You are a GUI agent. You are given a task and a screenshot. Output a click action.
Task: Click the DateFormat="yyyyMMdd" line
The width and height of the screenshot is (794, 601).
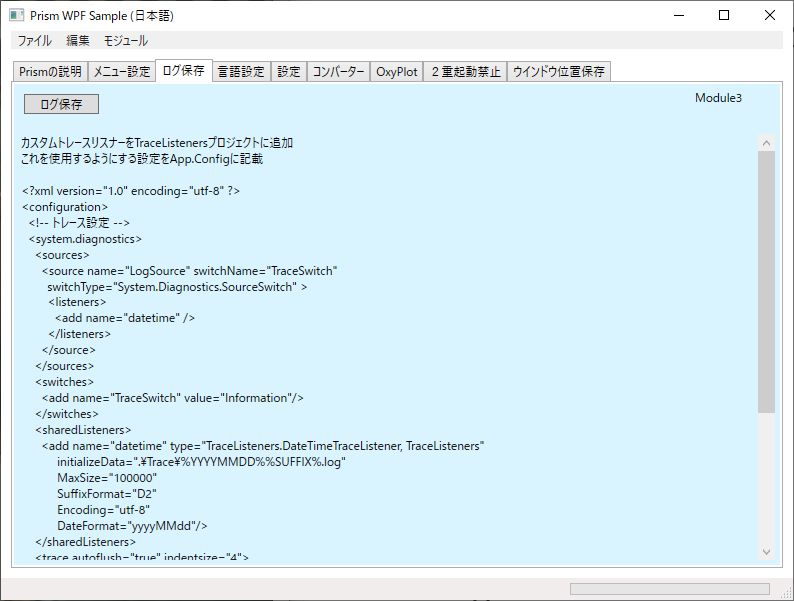132,526
